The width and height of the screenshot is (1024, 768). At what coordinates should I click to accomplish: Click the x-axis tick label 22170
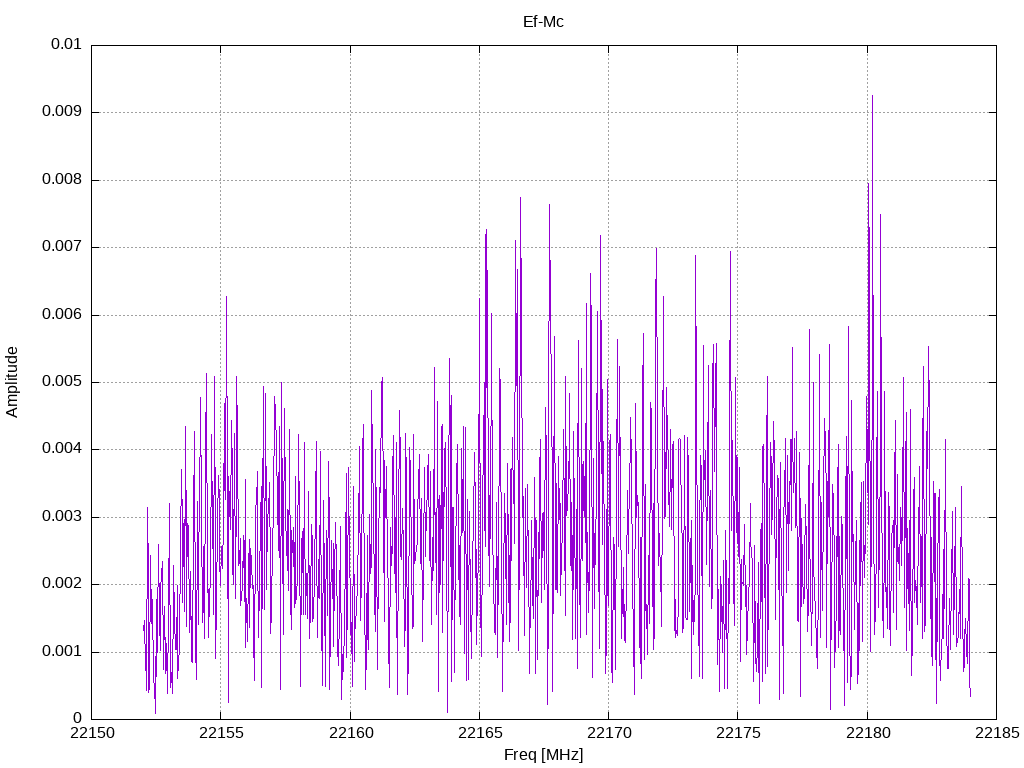(x=609, y=733)
